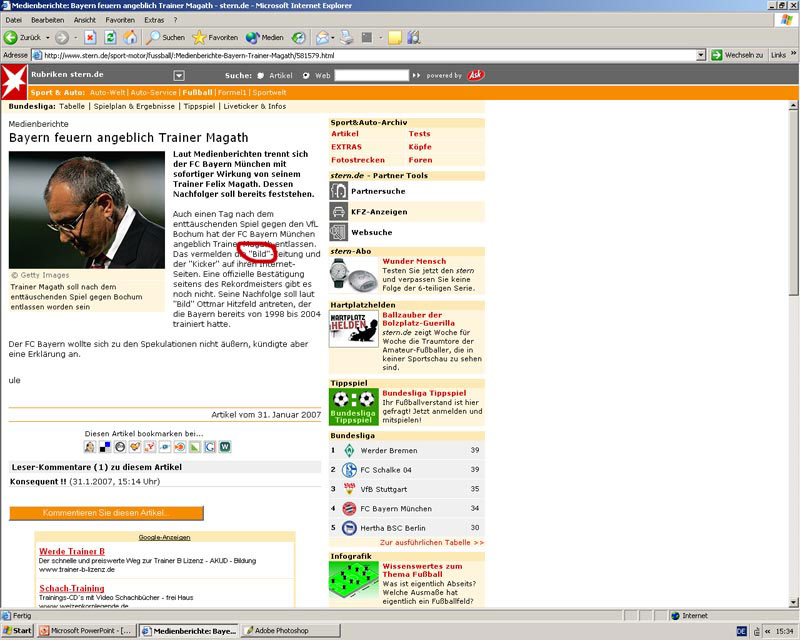Open the Bundesliga Tabelle link

click(x=72, y=106)
